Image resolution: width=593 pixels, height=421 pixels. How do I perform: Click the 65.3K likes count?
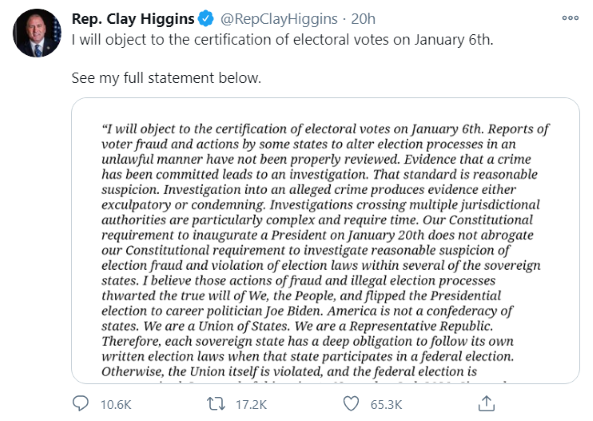click(386, 405)
